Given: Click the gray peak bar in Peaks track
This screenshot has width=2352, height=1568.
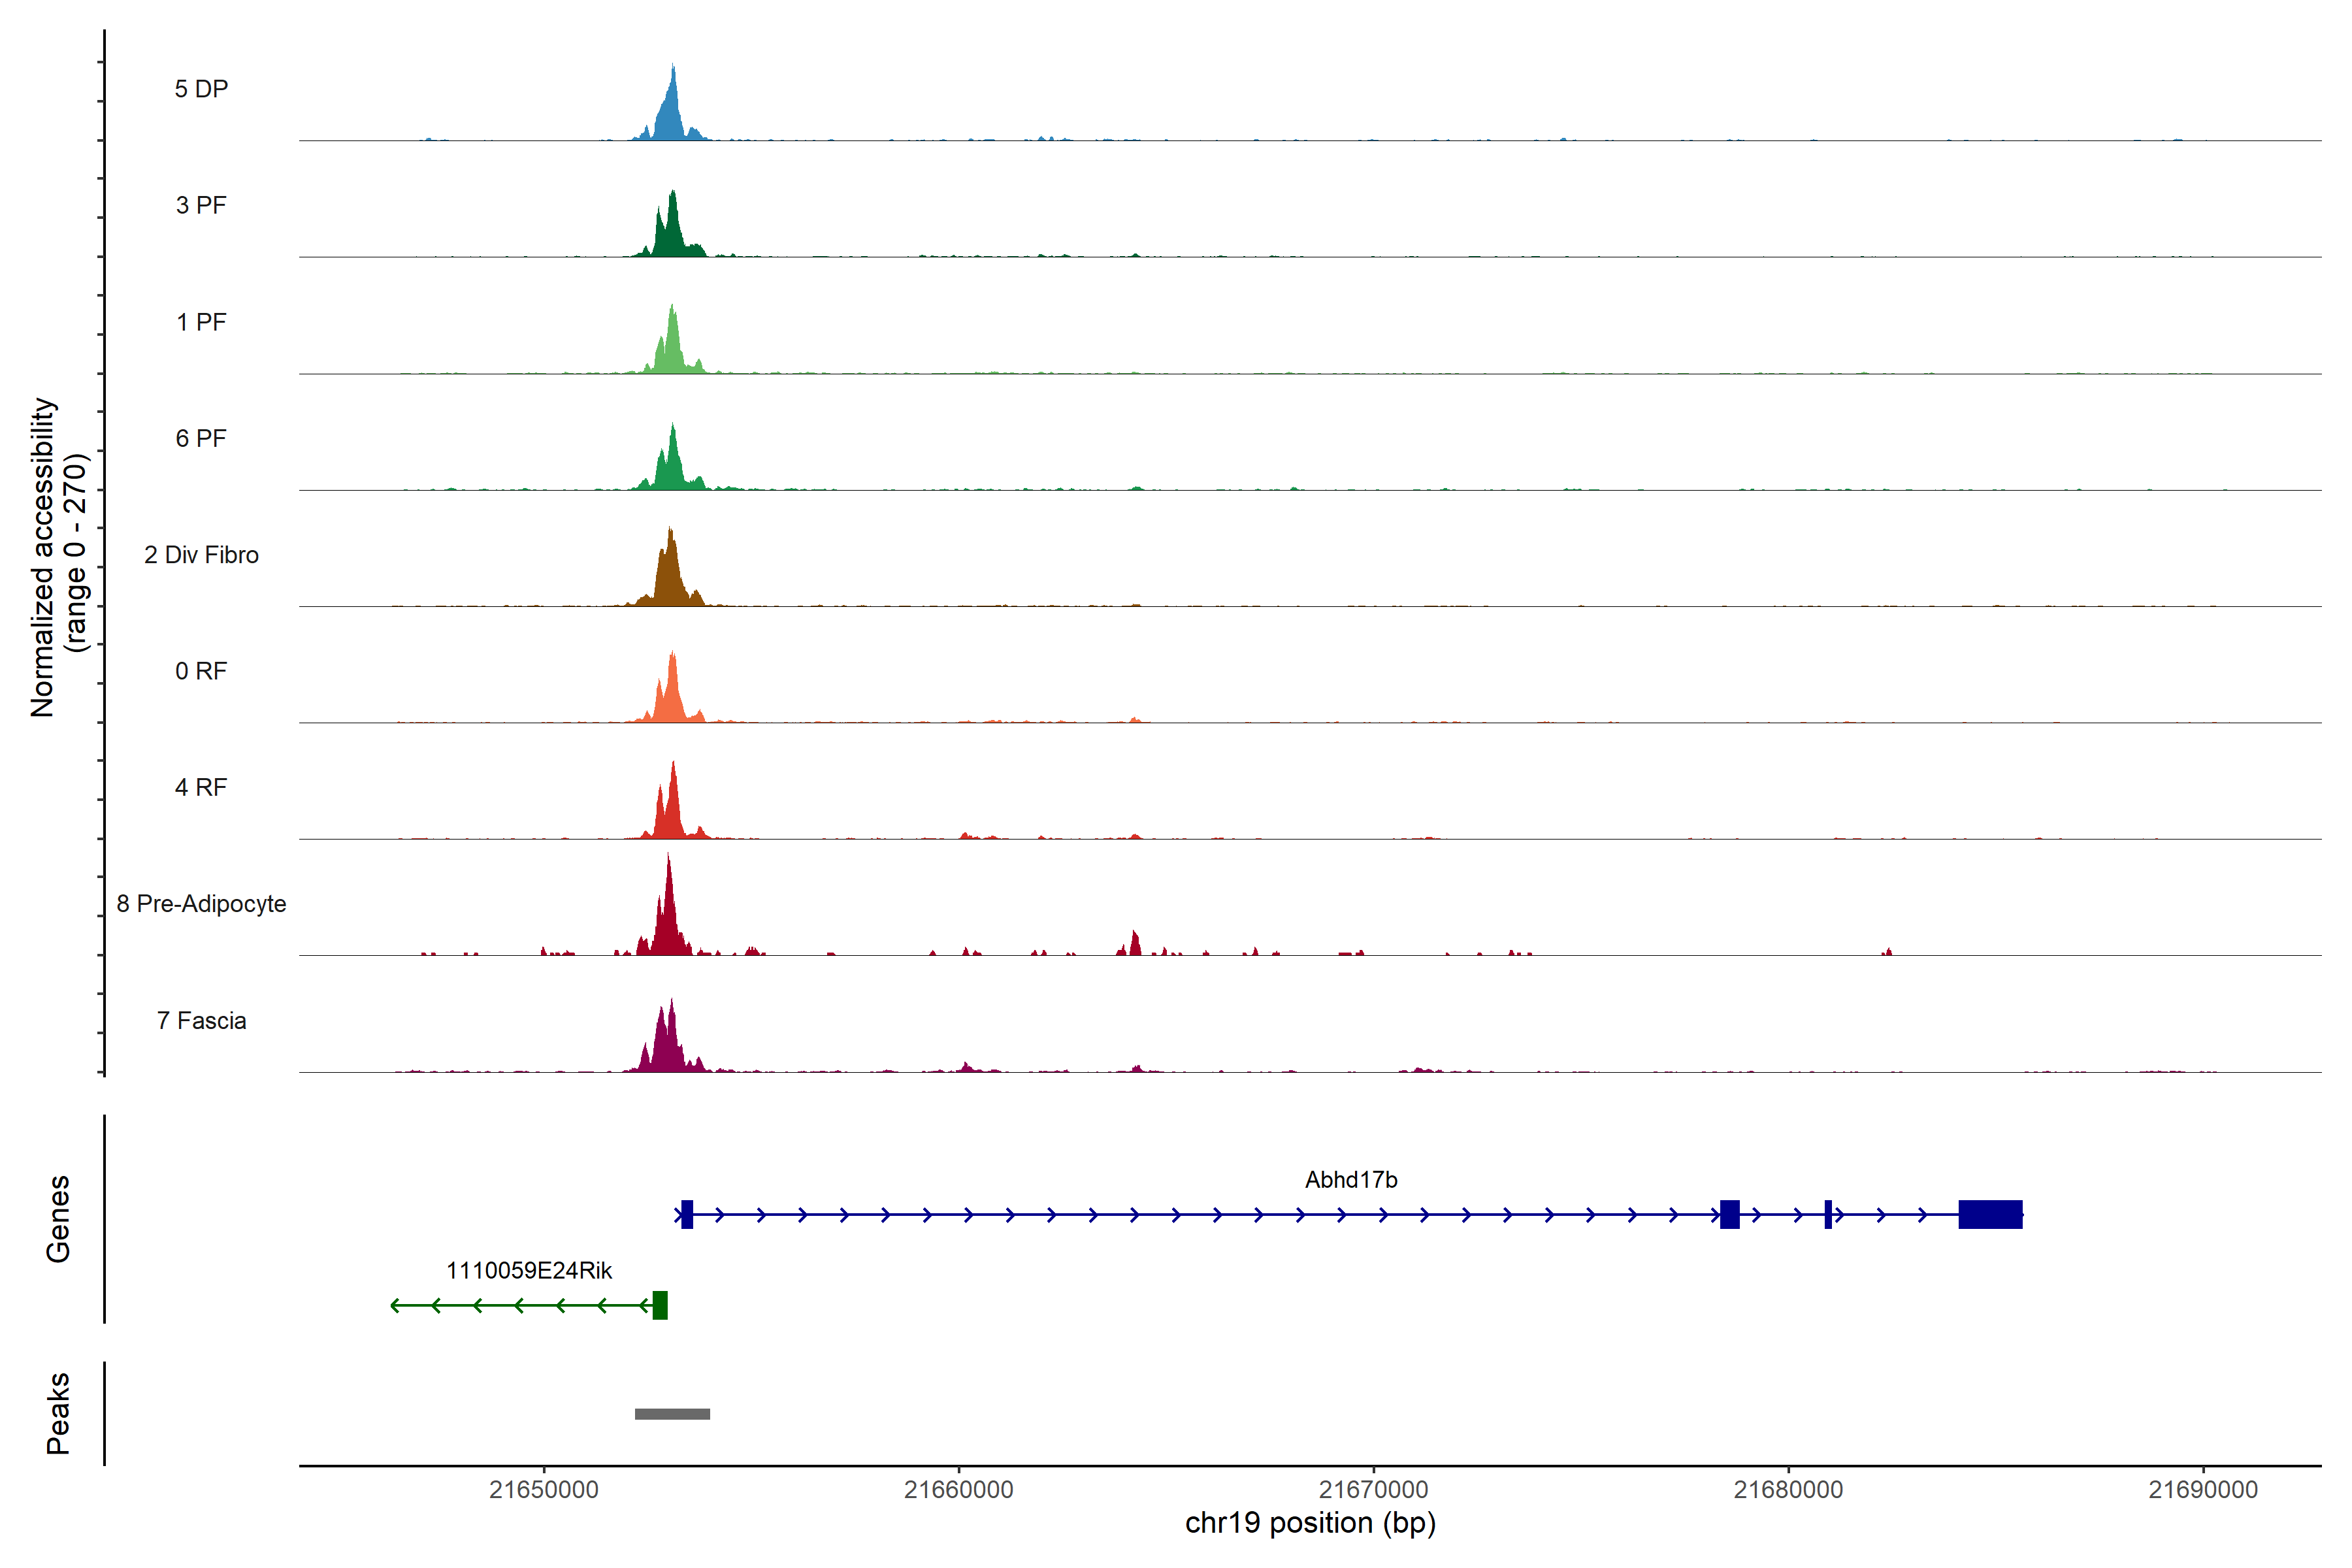Looking at the screenshot, I should (672, 1414).
